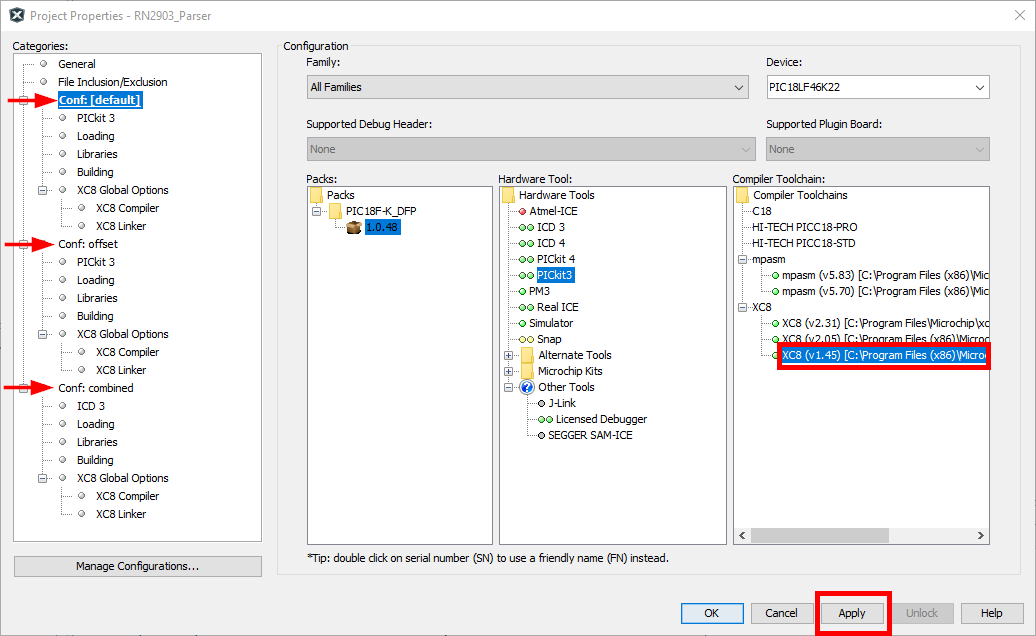The width and height of the screenshot is (1036, 636).
Task: Select XC8 (v2.31) compiler toolchain
Action: pos(885,324)
